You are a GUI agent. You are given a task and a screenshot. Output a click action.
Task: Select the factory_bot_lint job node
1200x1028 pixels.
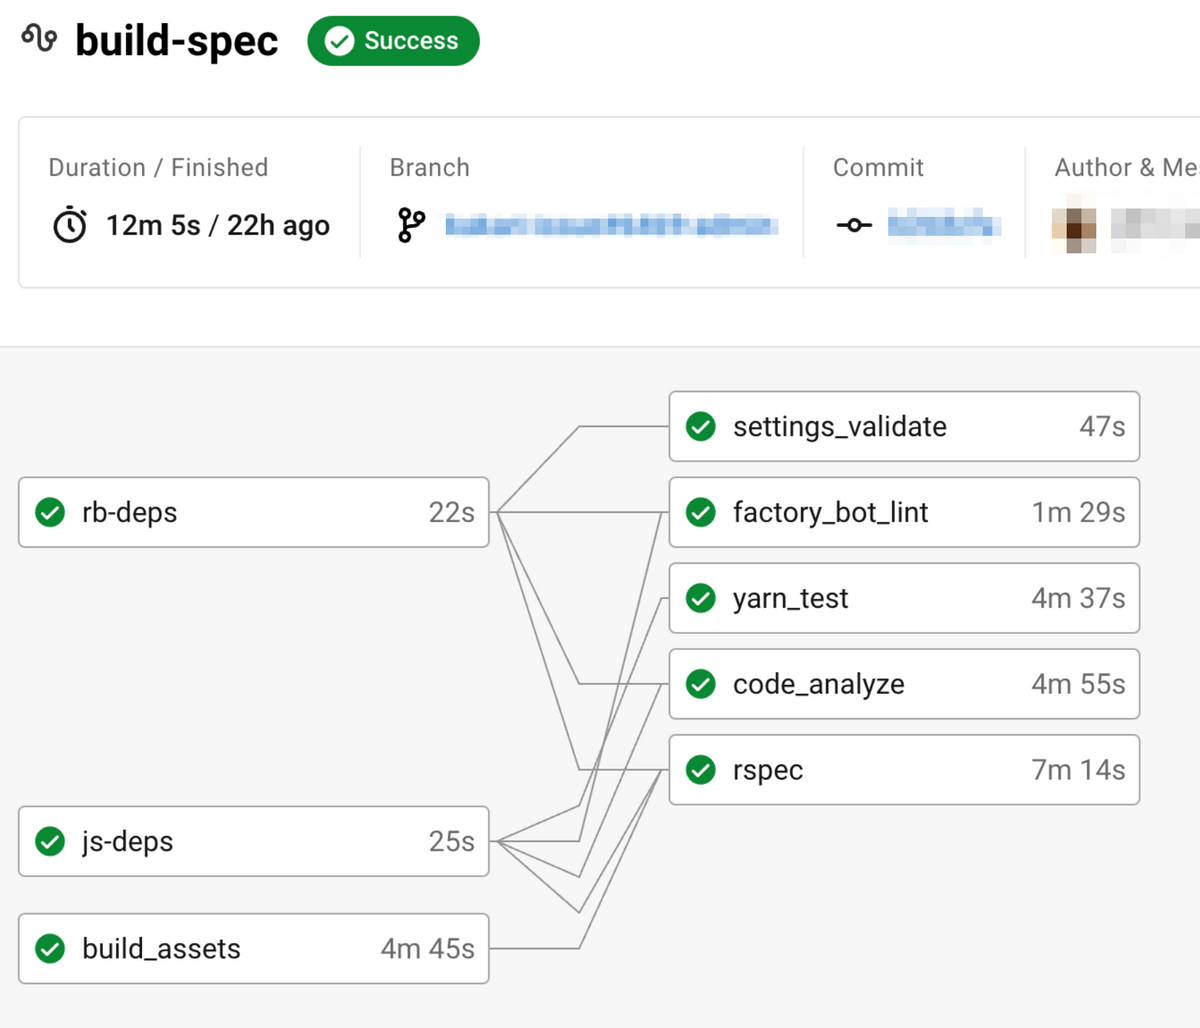coord(903,512)
